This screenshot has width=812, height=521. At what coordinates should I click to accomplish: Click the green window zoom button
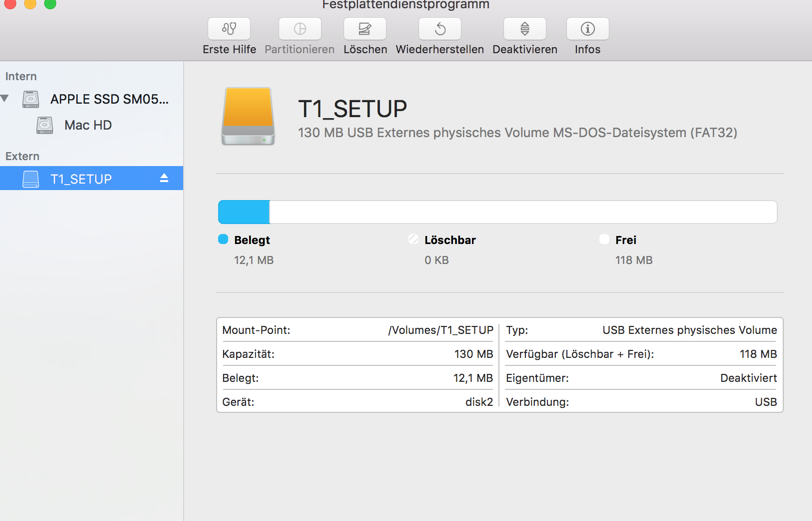50,4
